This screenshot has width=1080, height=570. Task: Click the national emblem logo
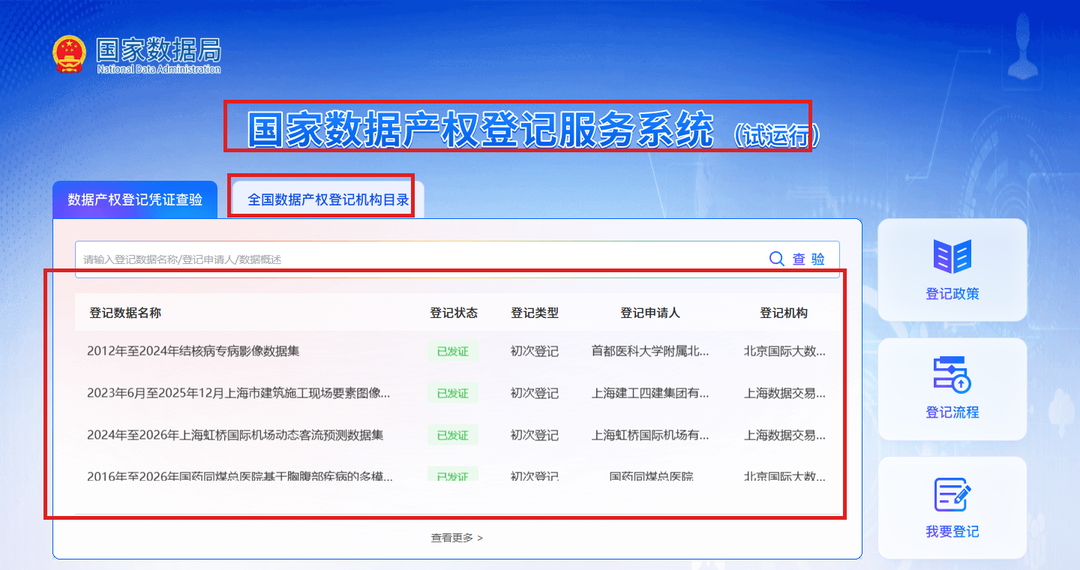pos(70,54)
